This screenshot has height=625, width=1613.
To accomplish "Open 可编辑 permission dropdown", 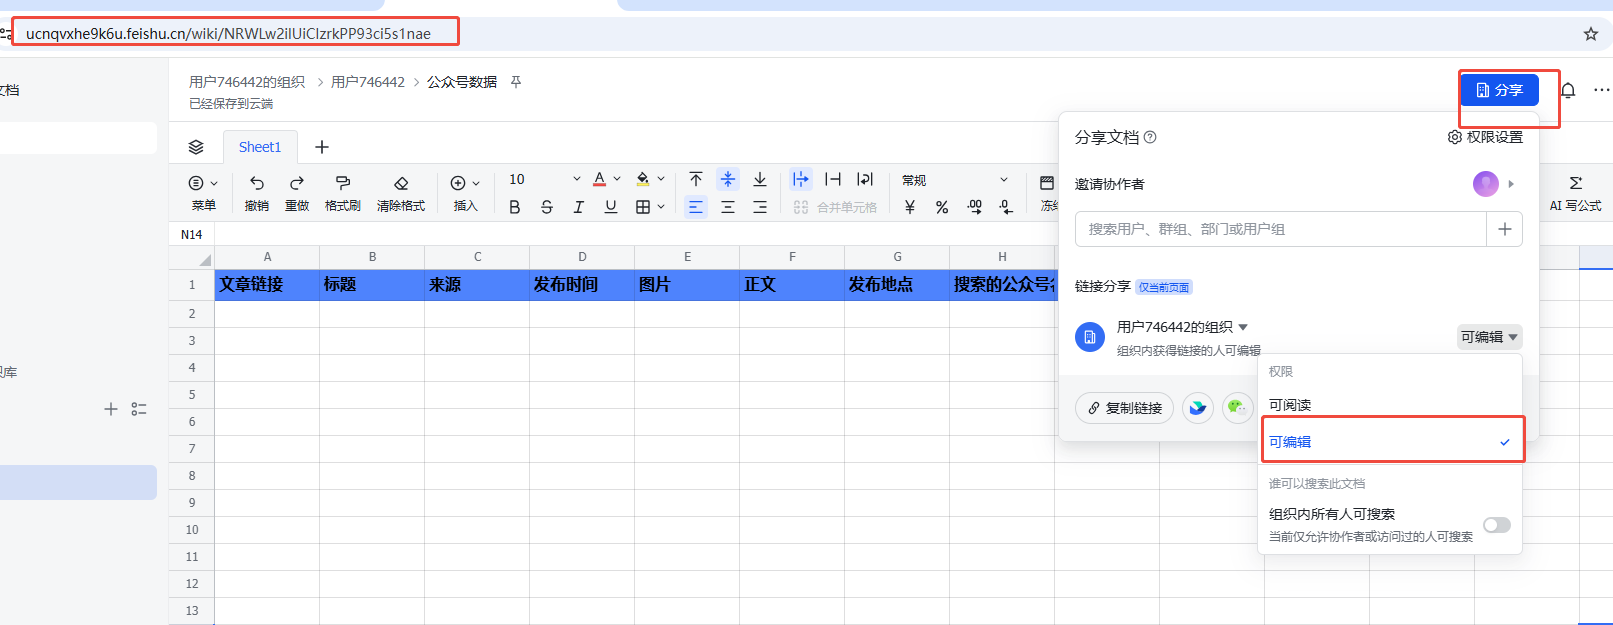I will 1489,337.
